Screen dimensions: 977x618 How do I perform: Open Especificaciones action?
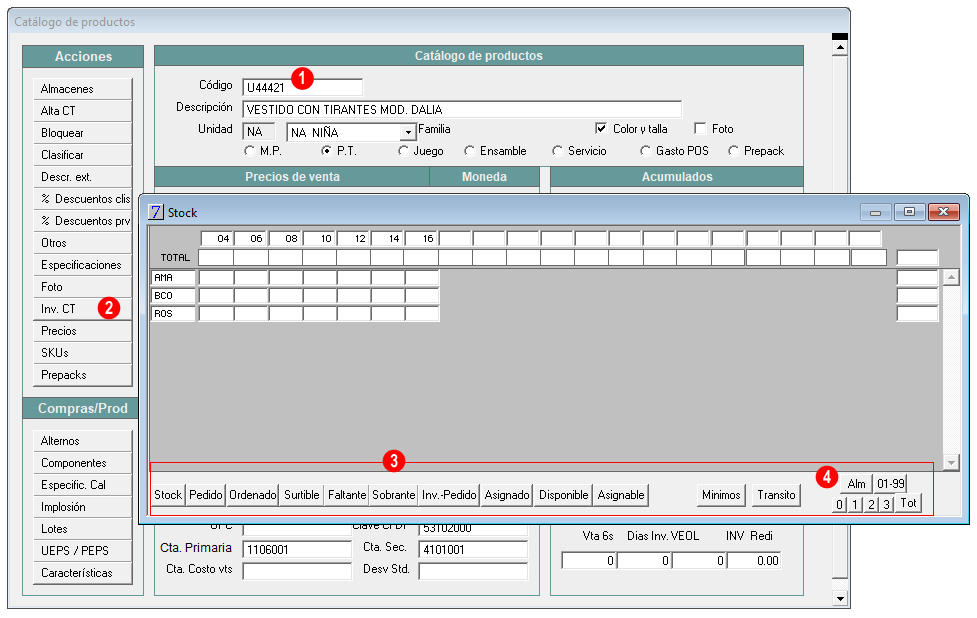[x=82, y=265]
